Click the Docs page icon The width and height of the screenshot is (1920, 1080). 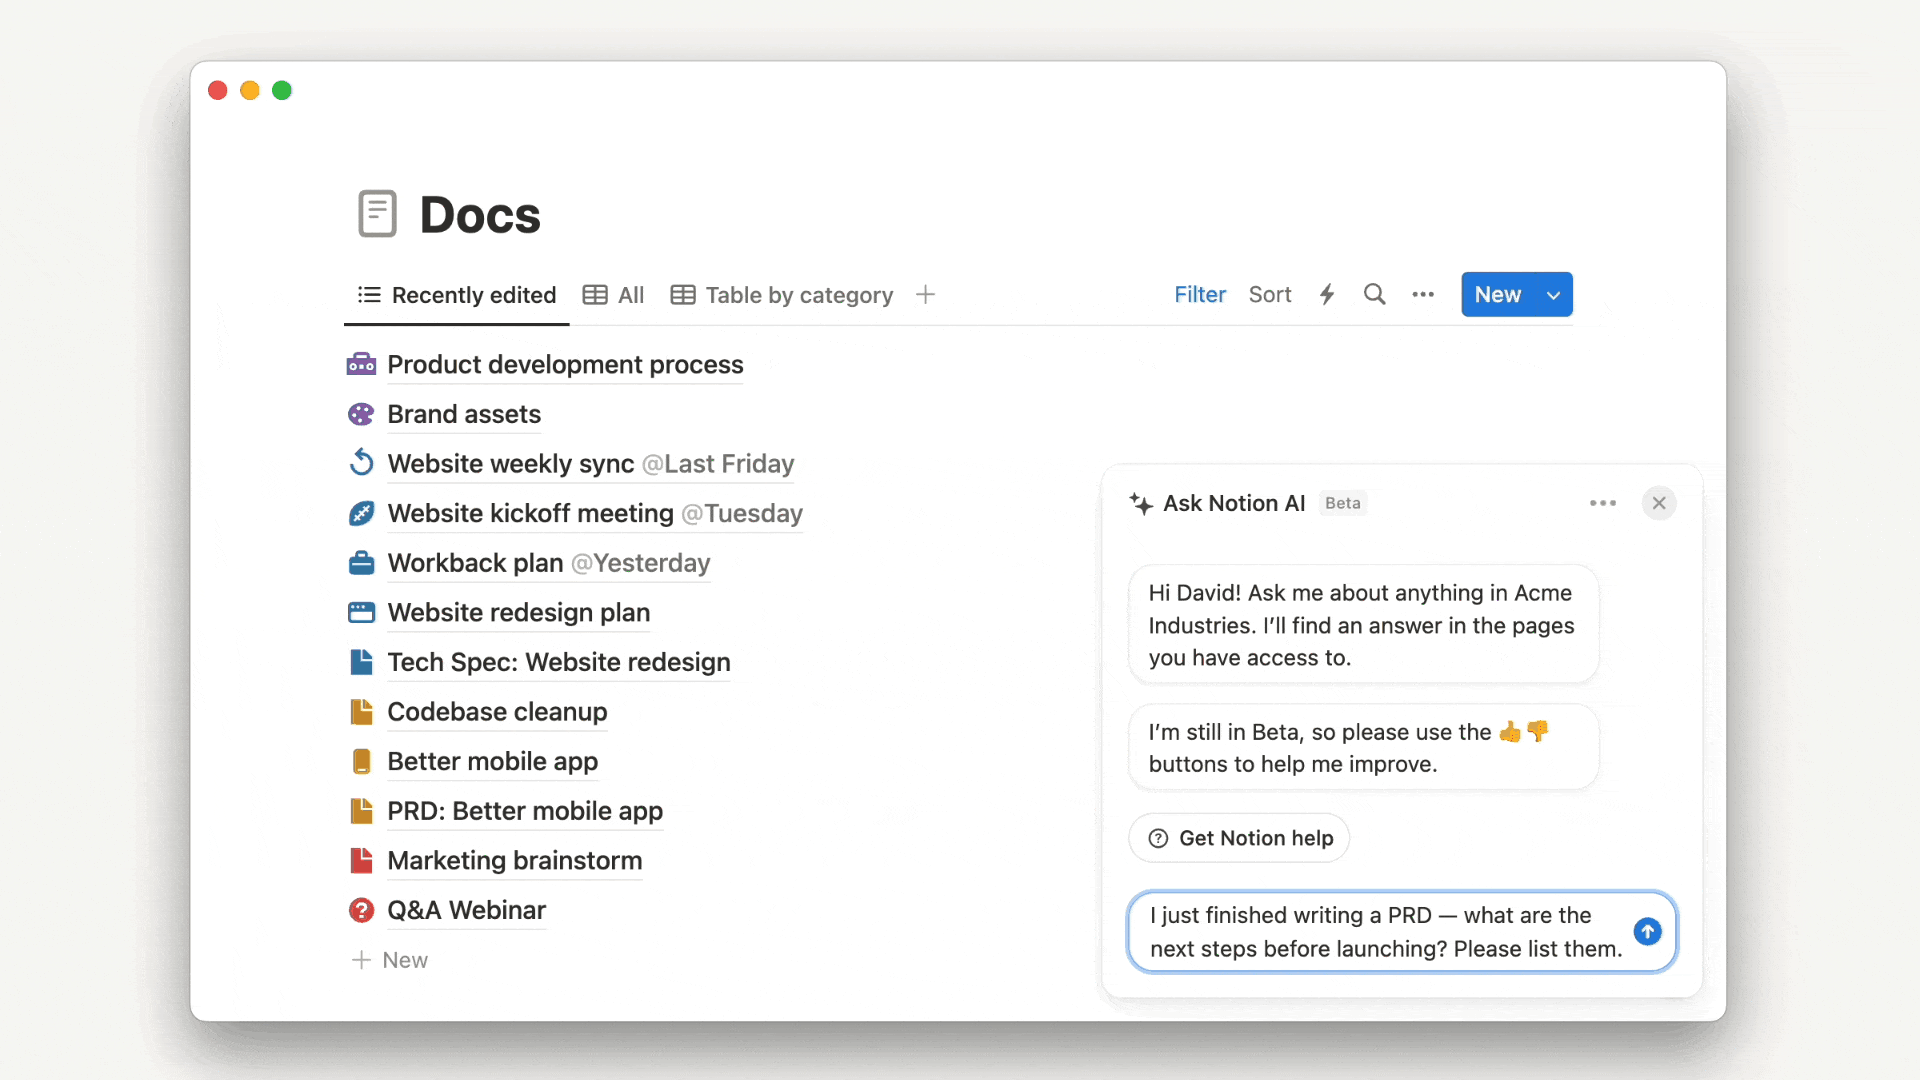click(377, 214)
